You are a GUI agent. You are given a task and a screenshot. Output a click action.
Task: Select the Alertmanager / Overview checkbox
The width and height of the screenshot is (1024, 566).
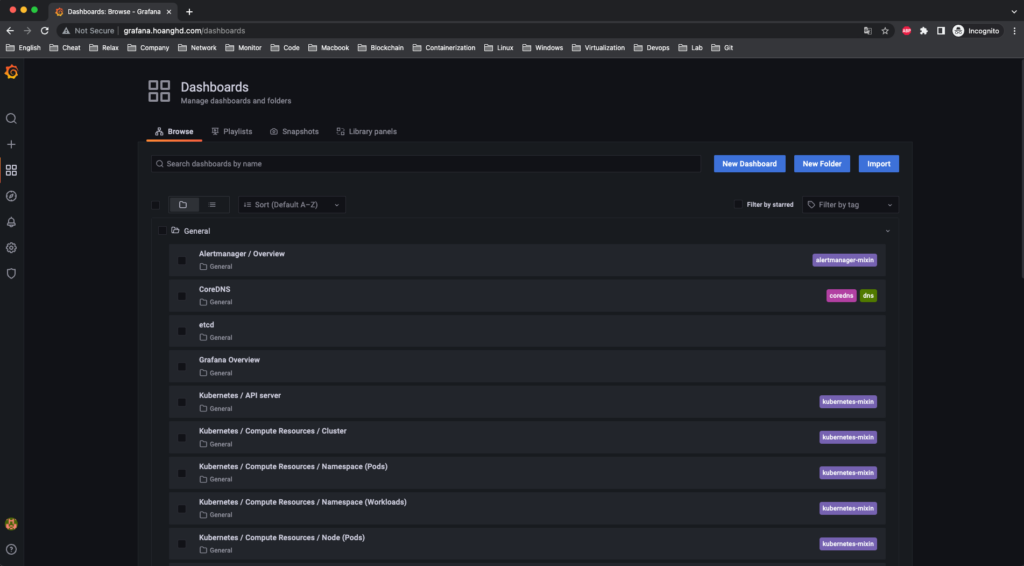click(182, 260)
